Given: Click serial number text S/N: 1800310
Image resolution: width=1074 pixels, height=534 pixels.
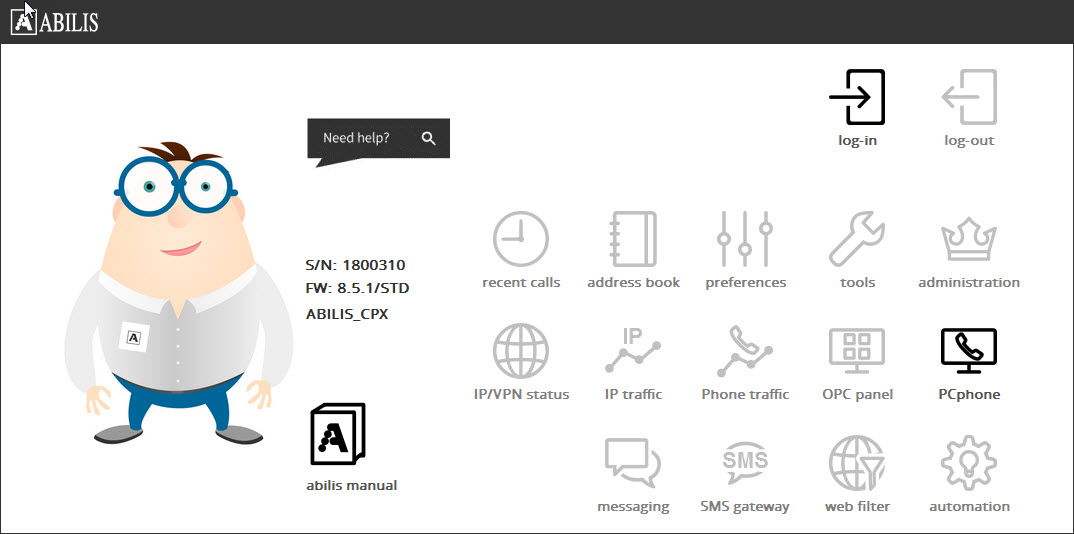Looking at the screenshot, I should click(355, 265).
